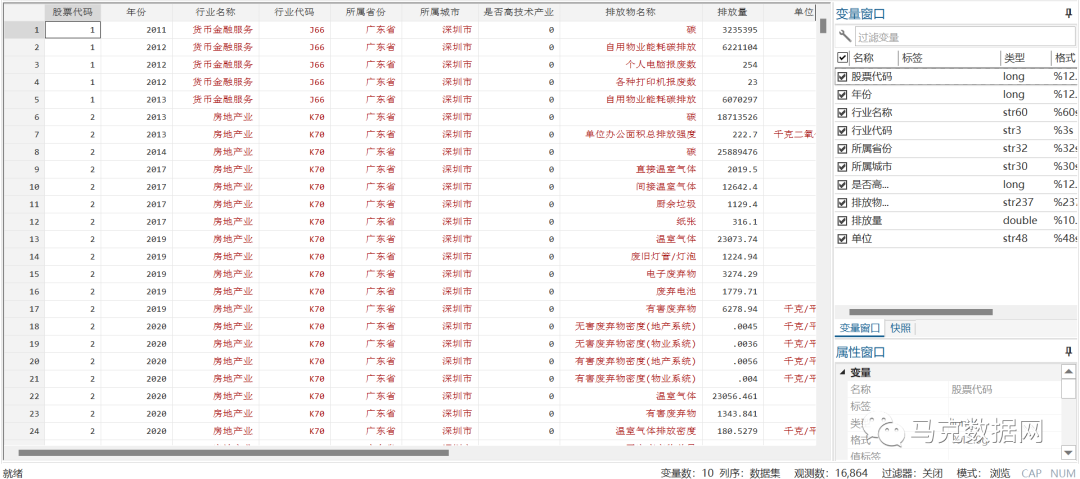The width and height of the screenshot is (1080, 479).
Task: Uncheck the 所属省份 variable checkbox
Action: [842, 148]
